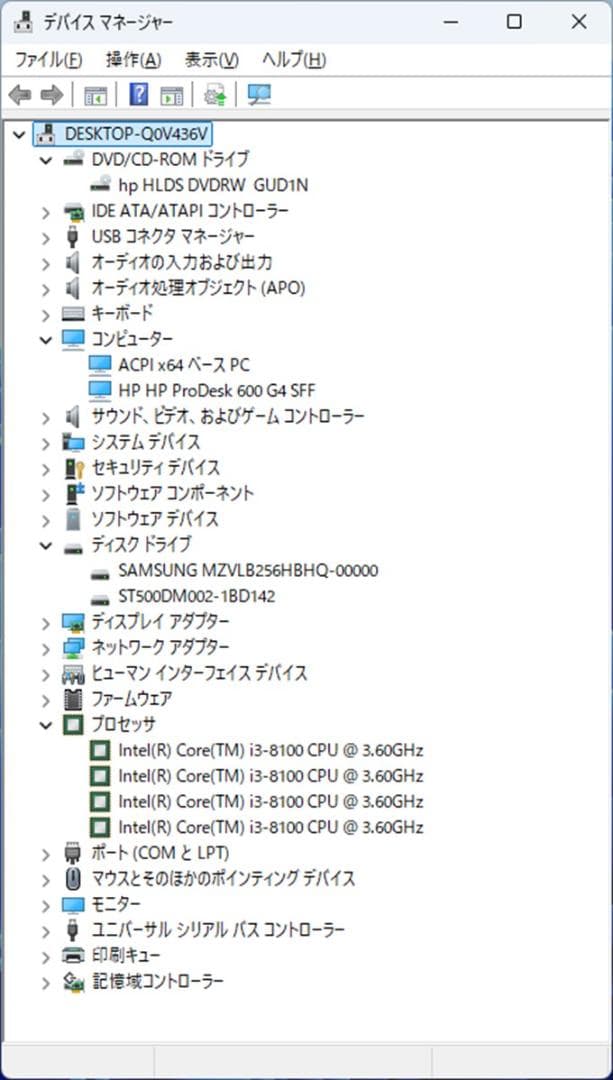Collapse the DVD/CD-ROM ドライブ category
Viewport: 613px width, 1080px height.
click(x=45, y=160)
